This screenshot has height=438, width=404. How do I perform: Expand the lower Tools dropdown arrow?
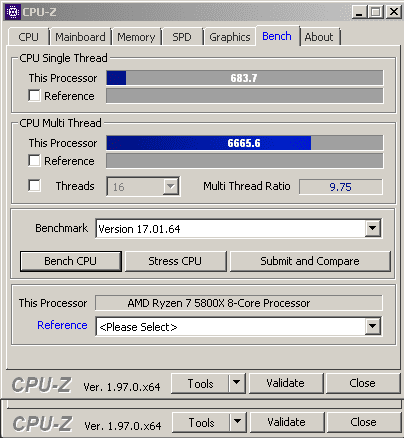(x=238, y=422)
